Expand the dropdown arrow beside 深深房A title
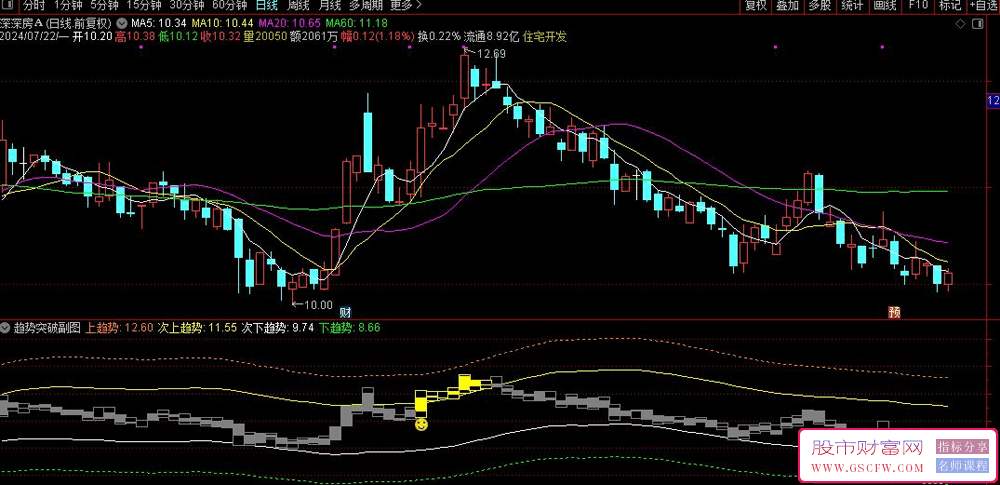 pyautogui.click(x=122, y=23)
